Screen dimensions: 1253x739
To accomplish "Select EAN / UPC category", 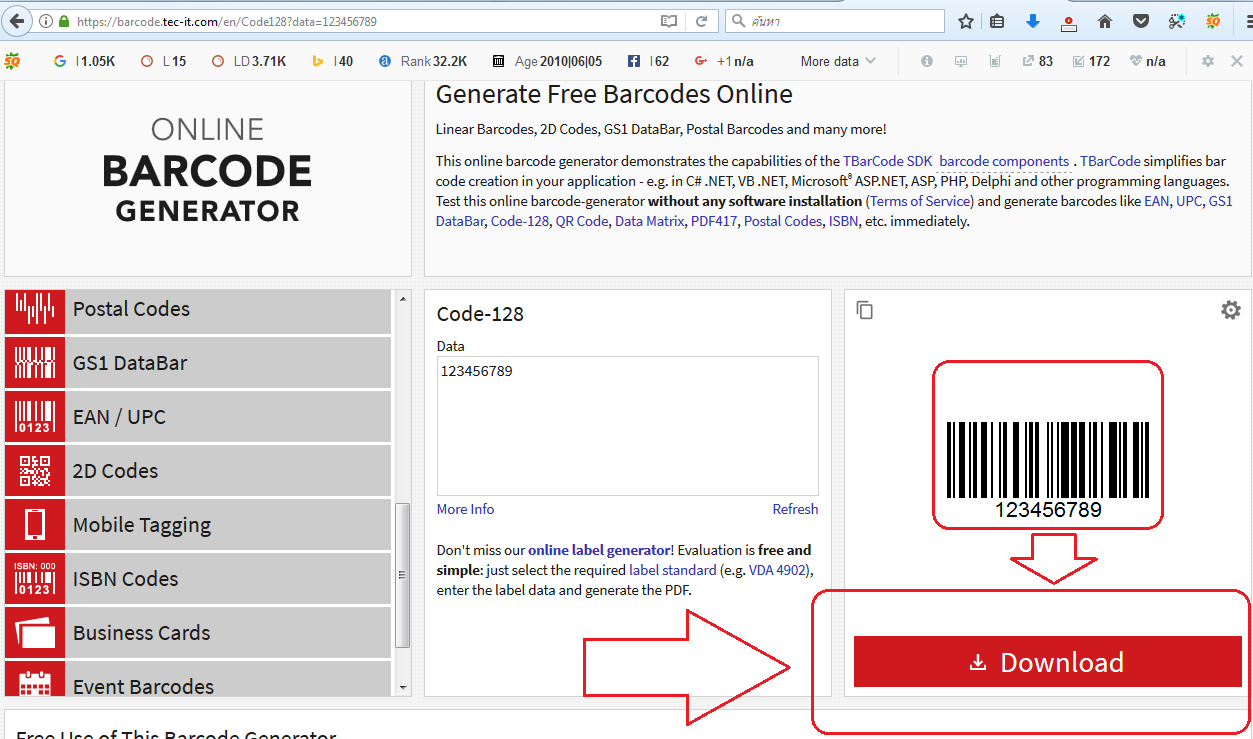I will 198,417.
